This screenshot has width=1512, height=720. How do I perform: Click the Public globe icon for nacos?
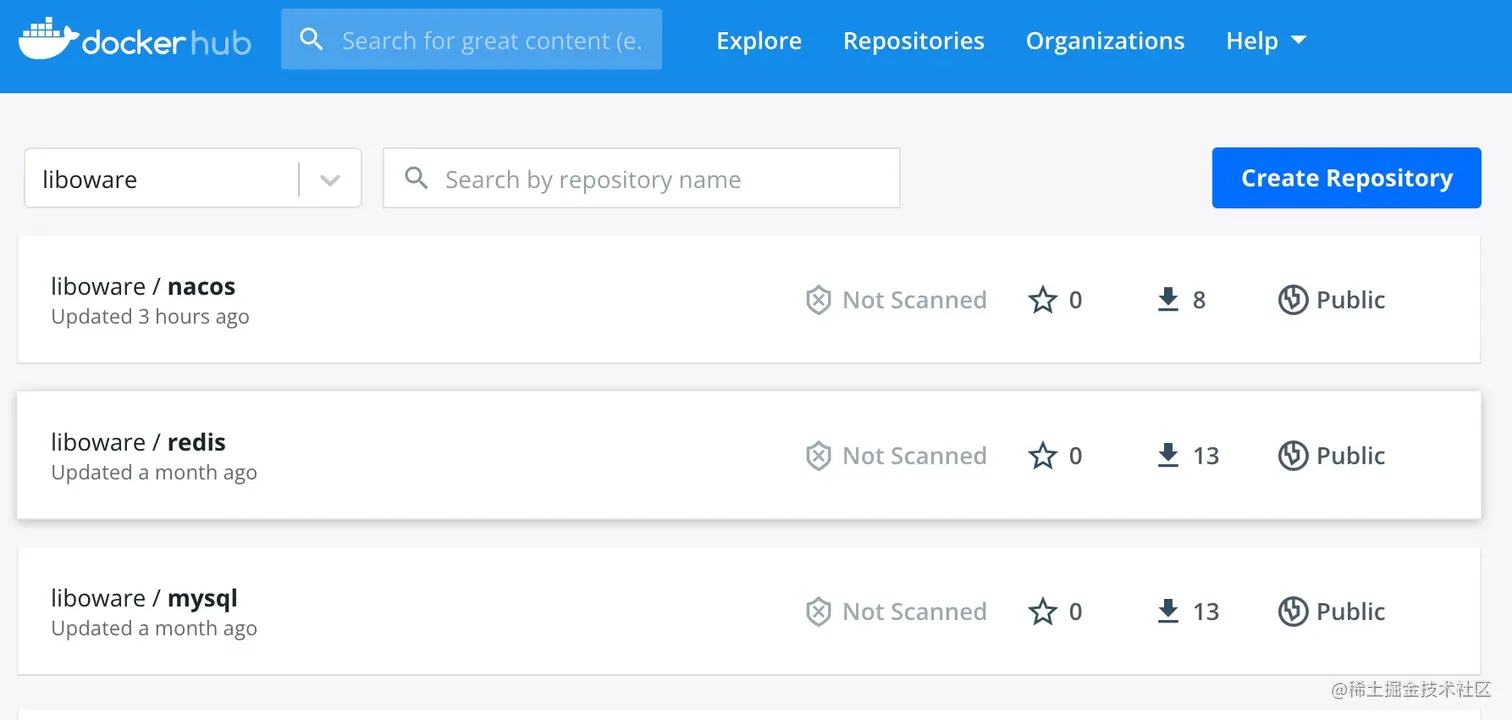(1293, 300)
